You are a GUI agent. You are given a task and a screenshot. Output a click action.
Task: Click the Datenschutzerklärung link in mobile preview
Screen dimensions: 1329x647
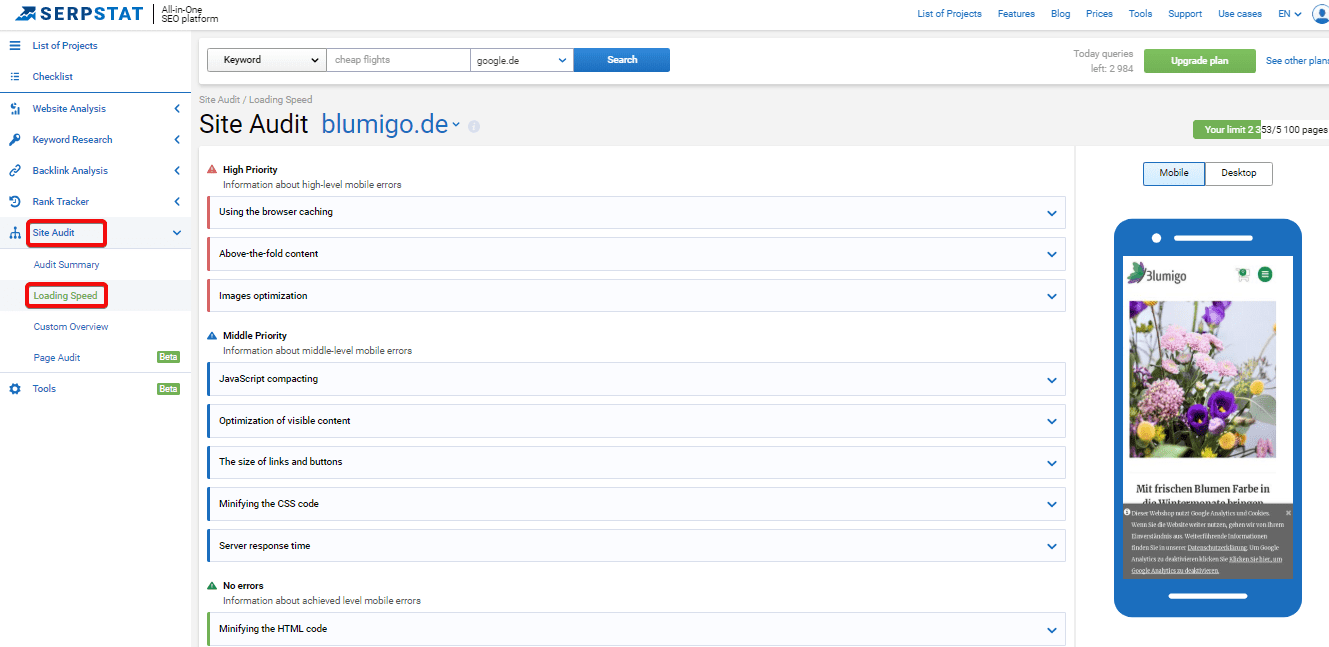(1217, 548)
